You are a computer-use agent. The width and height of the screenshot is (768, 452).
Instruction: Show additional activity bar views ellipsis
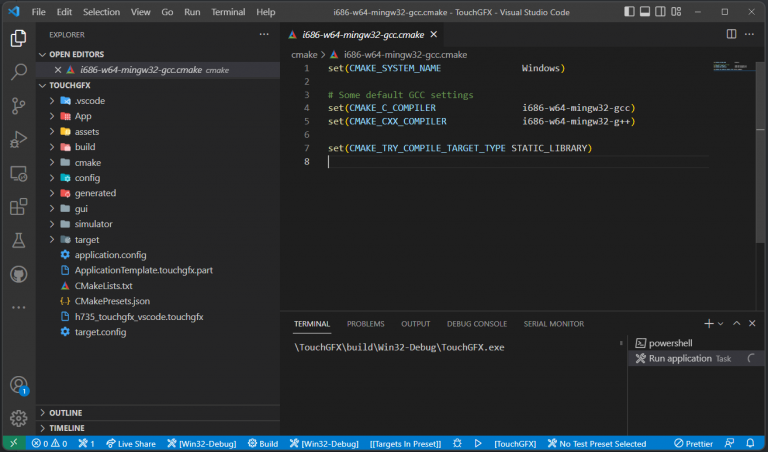18,308
